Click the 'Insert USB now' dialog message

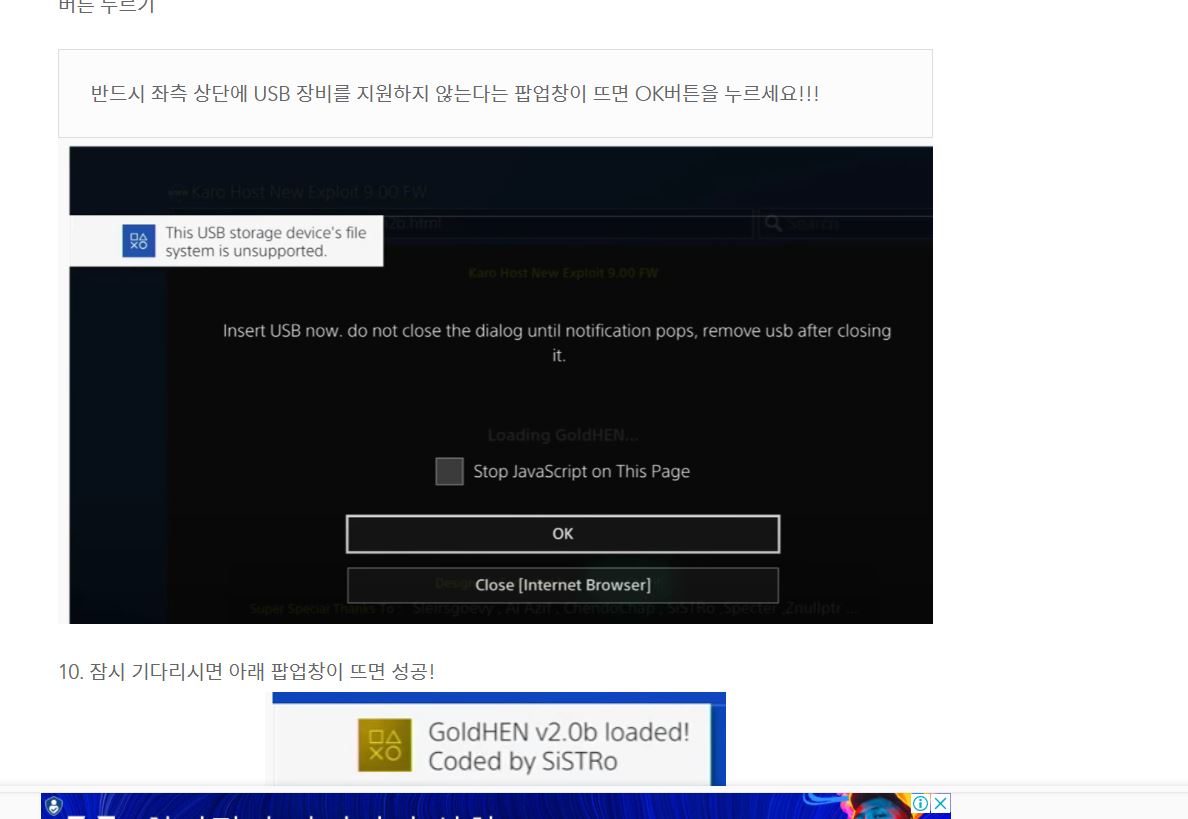coord(557,342)
